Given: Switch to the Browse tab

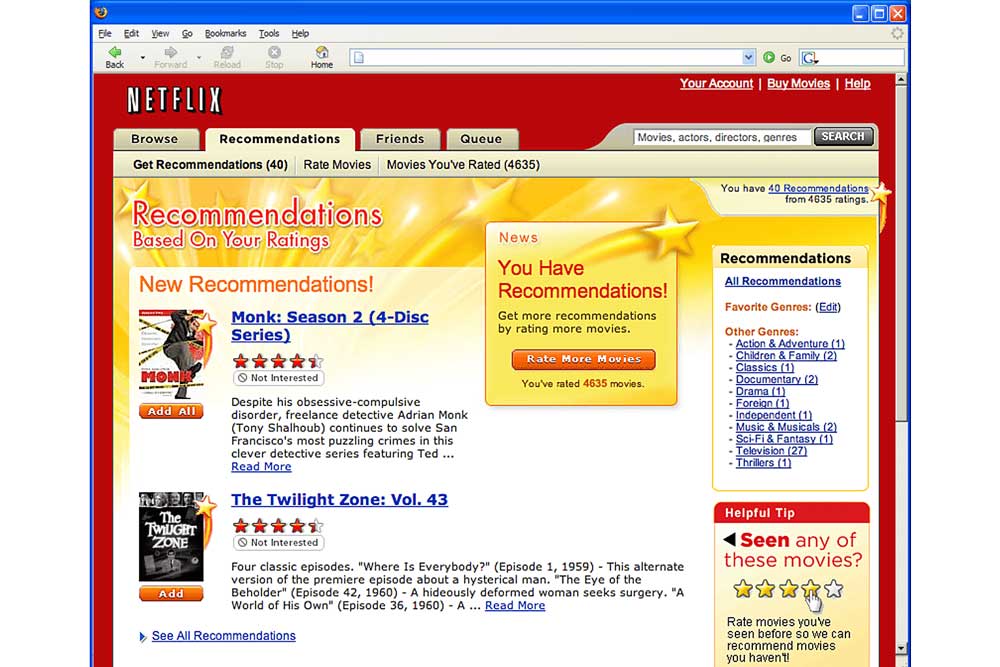Looking at the screenshot, I should [x=155, y=139].
